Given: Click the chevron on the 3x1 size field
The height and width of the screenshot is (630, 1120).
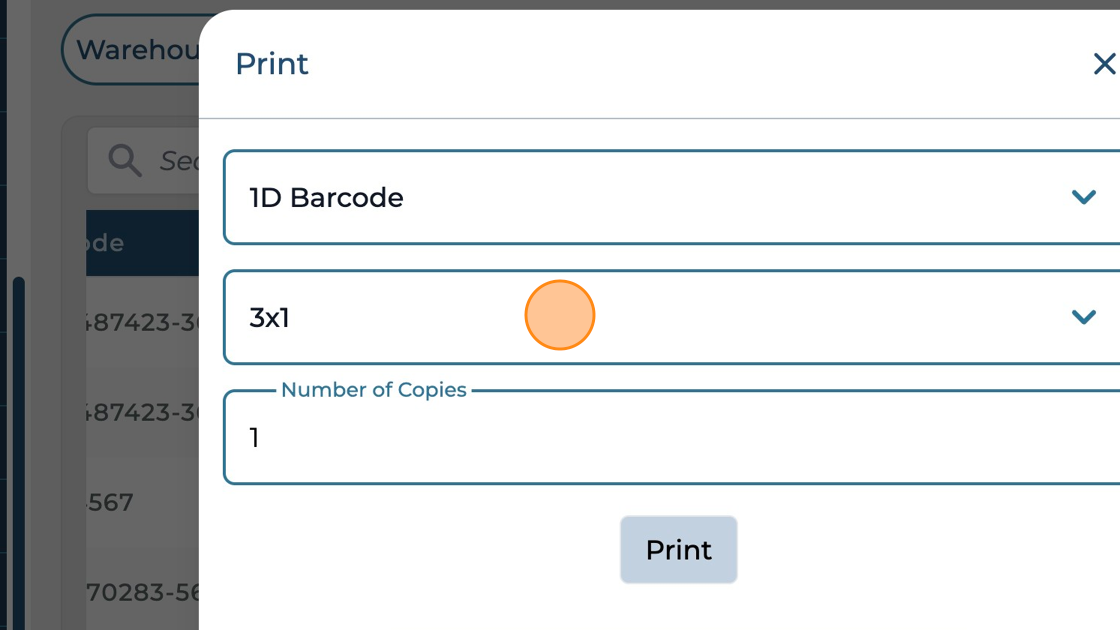Looking at the screenshot, I should pyautogui.click(x=1083, y=317).
